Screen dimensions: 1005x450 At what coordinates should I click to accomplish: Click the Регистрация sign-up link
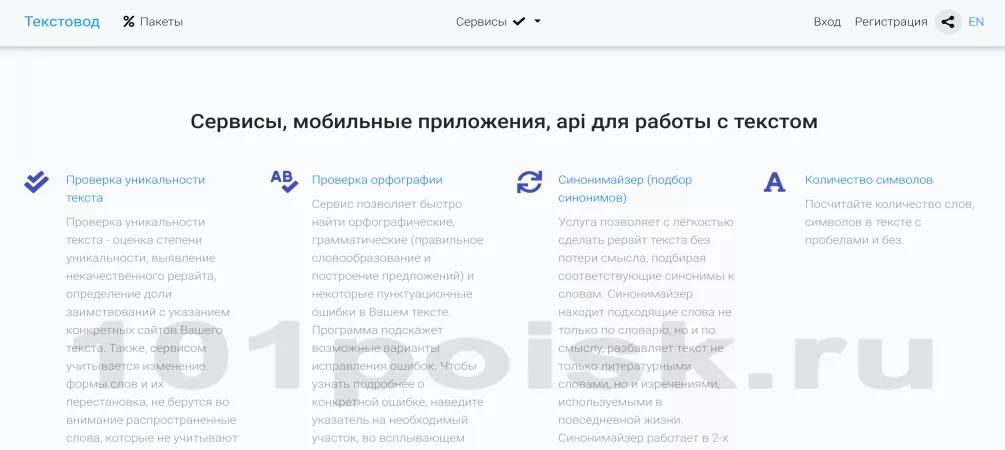point(891,22)
